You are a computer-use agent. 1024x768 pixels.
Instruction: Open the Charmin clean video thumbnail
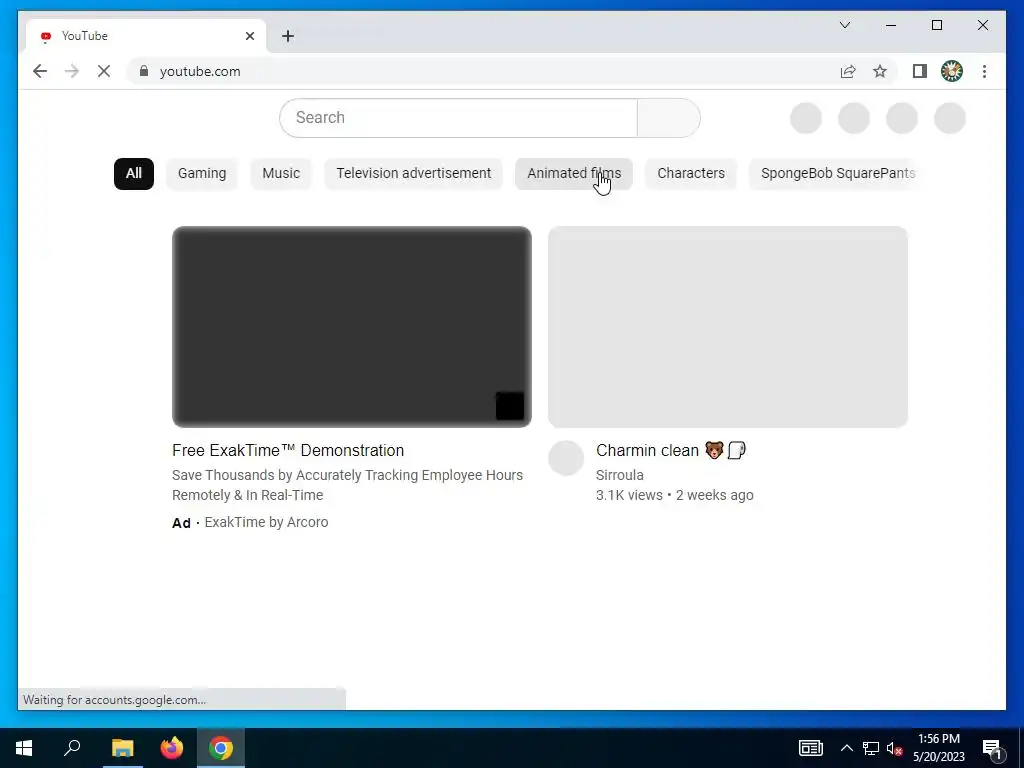pyautogui.click(x=728, y=327)
